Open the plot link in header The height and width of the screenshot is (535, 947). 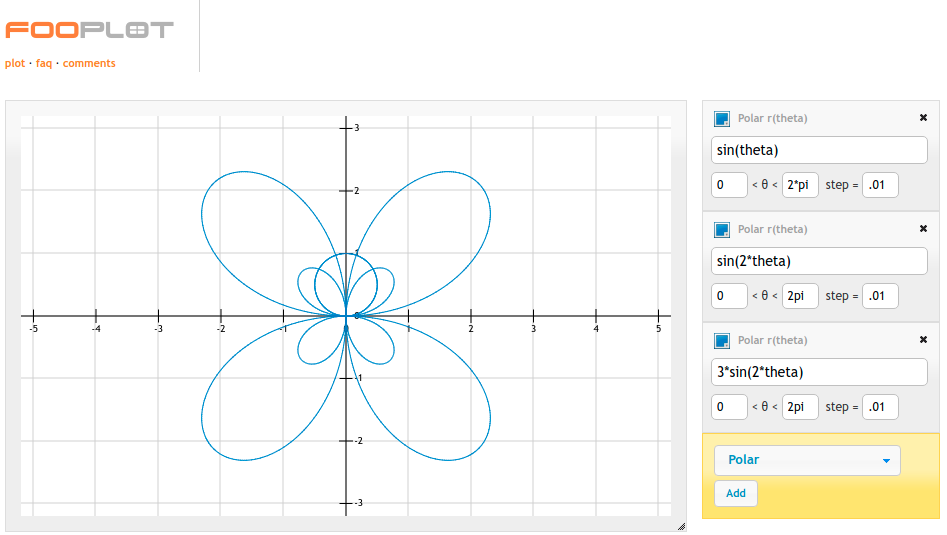pyautogui.click(x=15, y=63)
